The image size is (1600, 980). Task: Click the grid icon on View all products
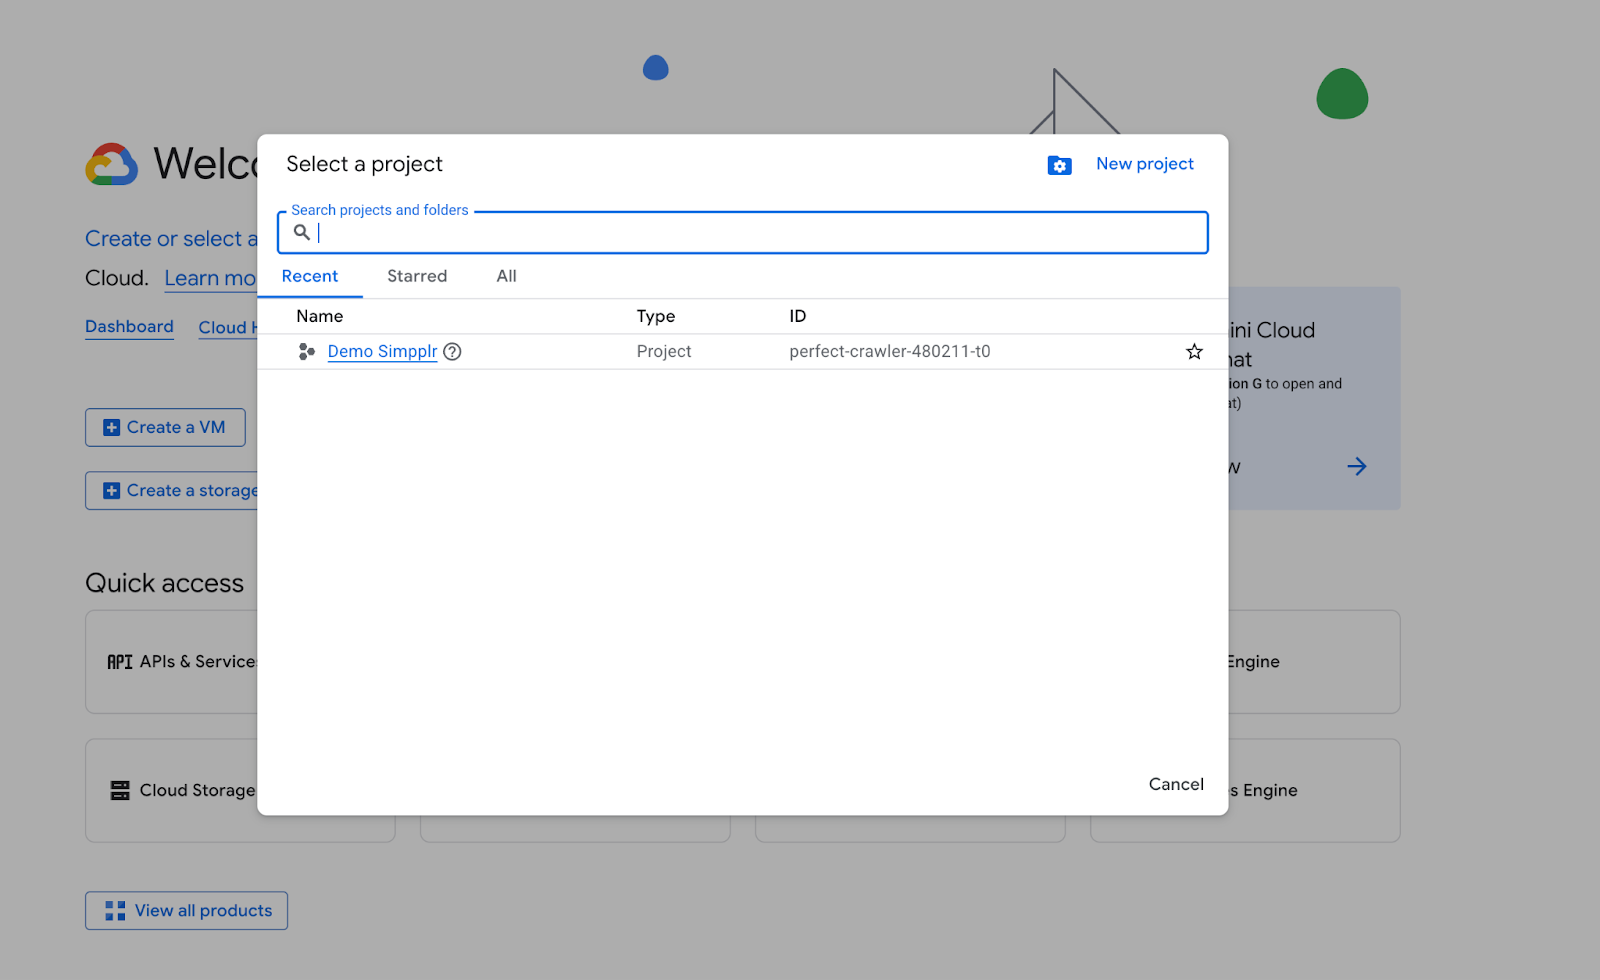pyautogui.click(x=115, y=911)
